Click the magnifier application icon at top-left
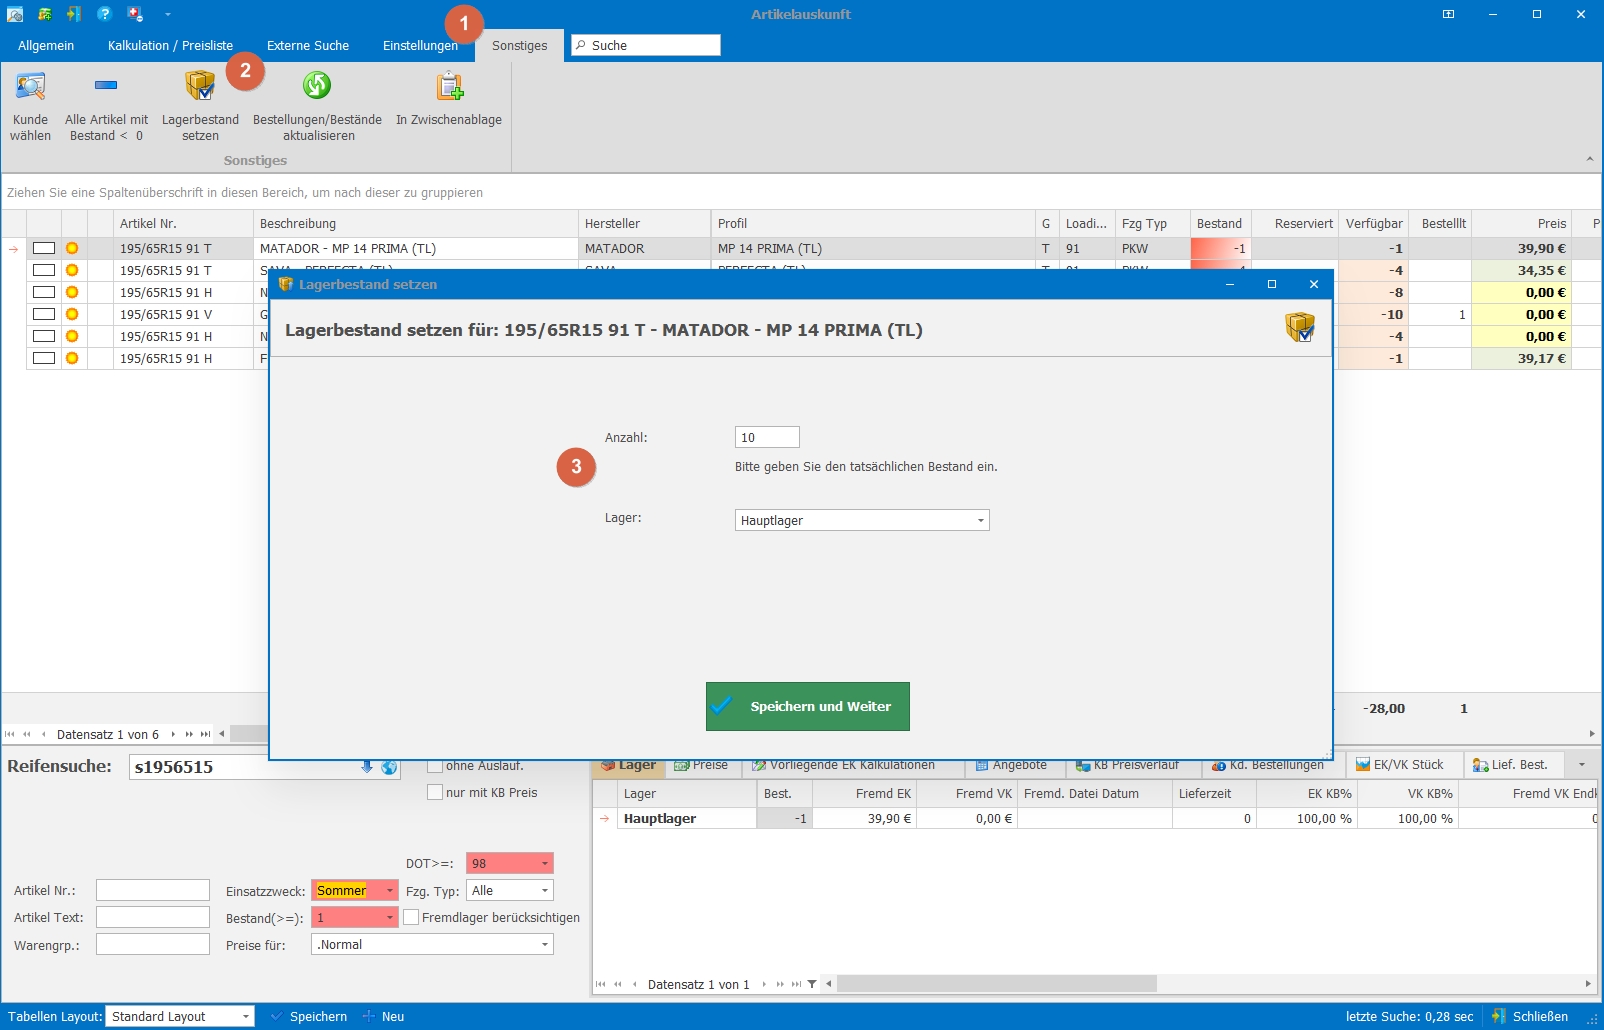The image size is (1604, 1030). (15, 14)
